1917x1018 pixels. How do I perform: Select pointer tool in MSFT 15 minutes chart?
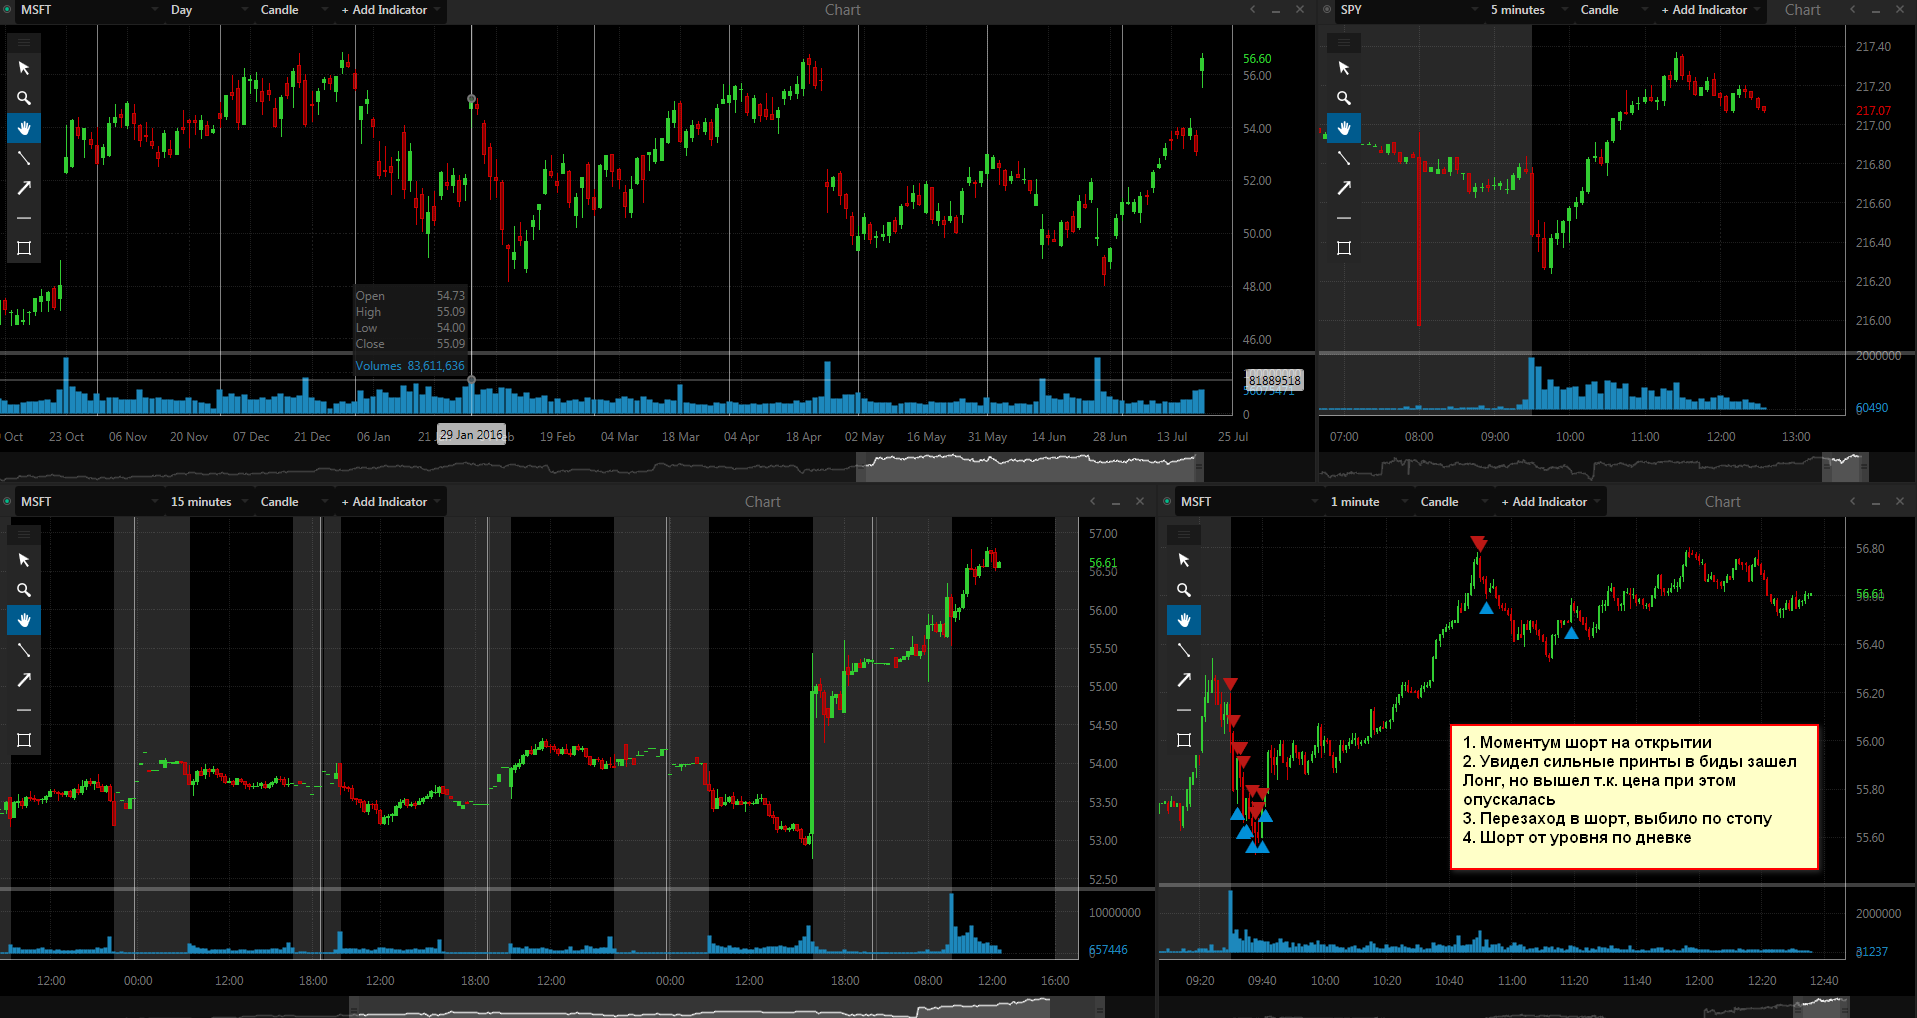click(x=24, y=560)
